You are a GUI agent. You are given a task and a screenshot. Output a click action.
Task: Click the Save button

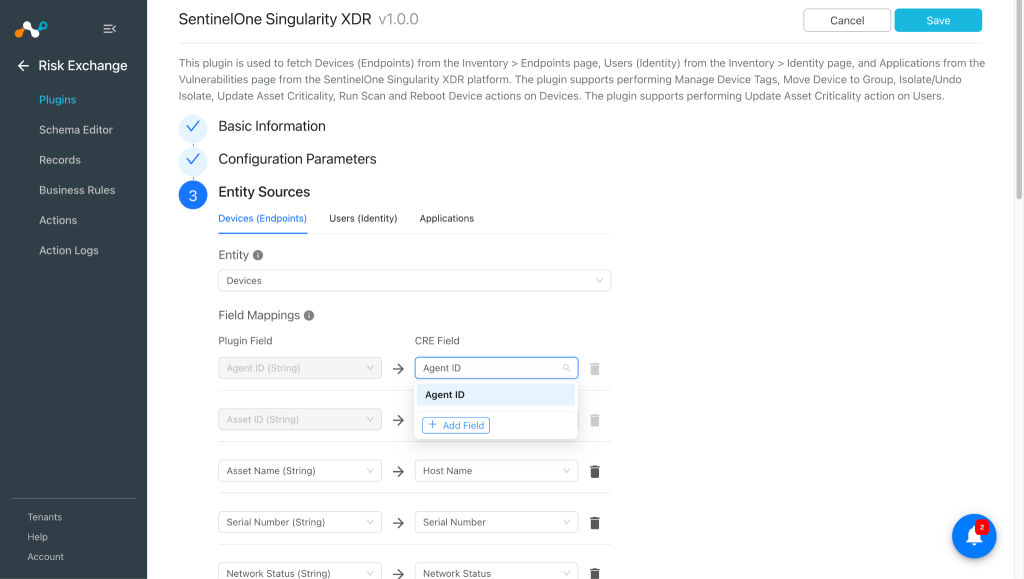(x=938, y=20)
